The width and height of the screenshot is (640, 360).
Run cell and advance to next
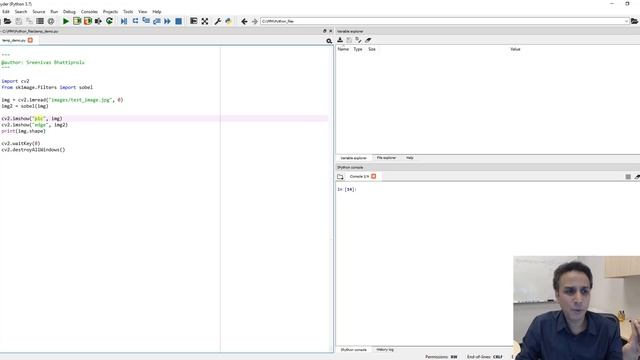[x=88, y=21]
